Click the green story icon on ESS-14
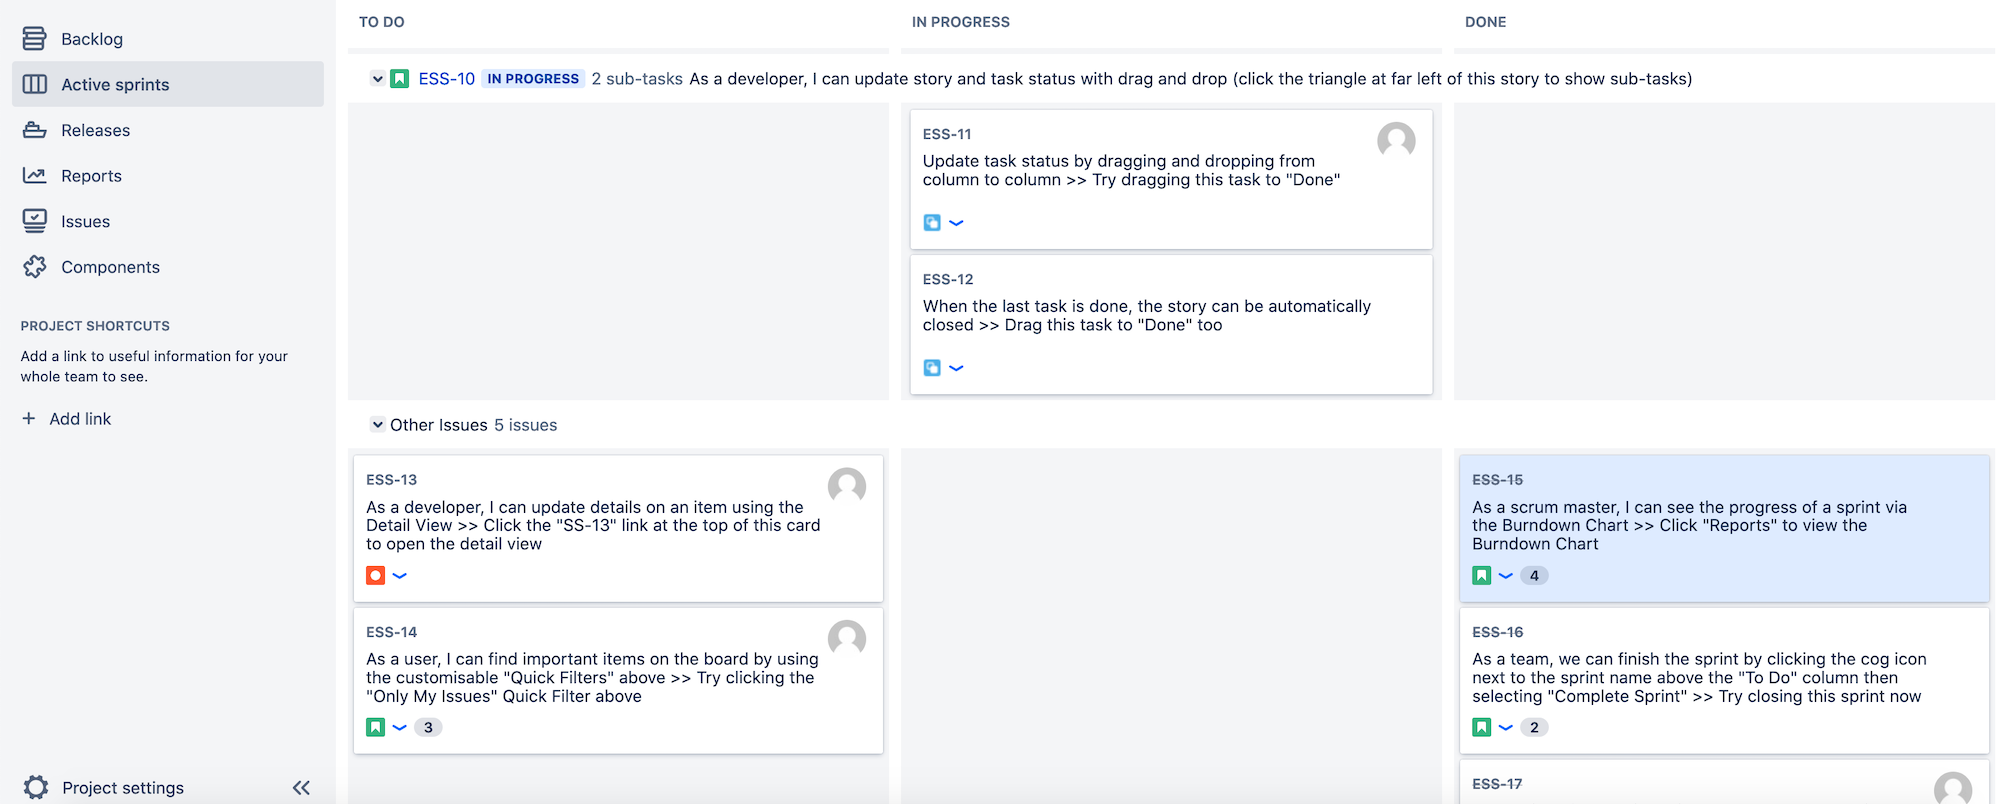2000x804 pixels. click(x=376, y=727)
